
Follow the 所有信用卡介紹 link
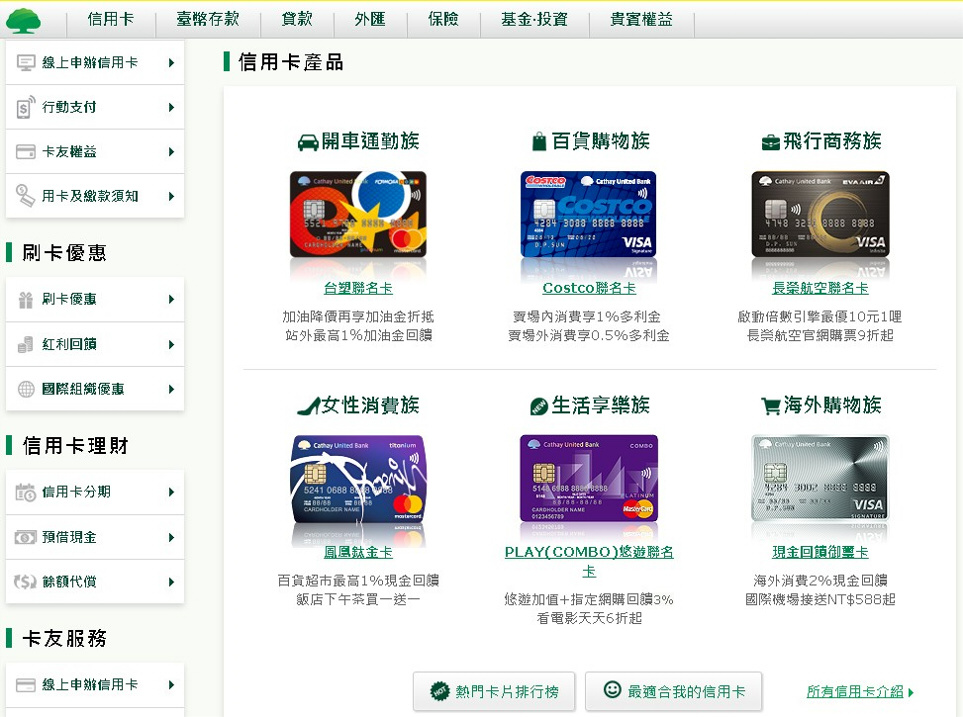point(855,692)
